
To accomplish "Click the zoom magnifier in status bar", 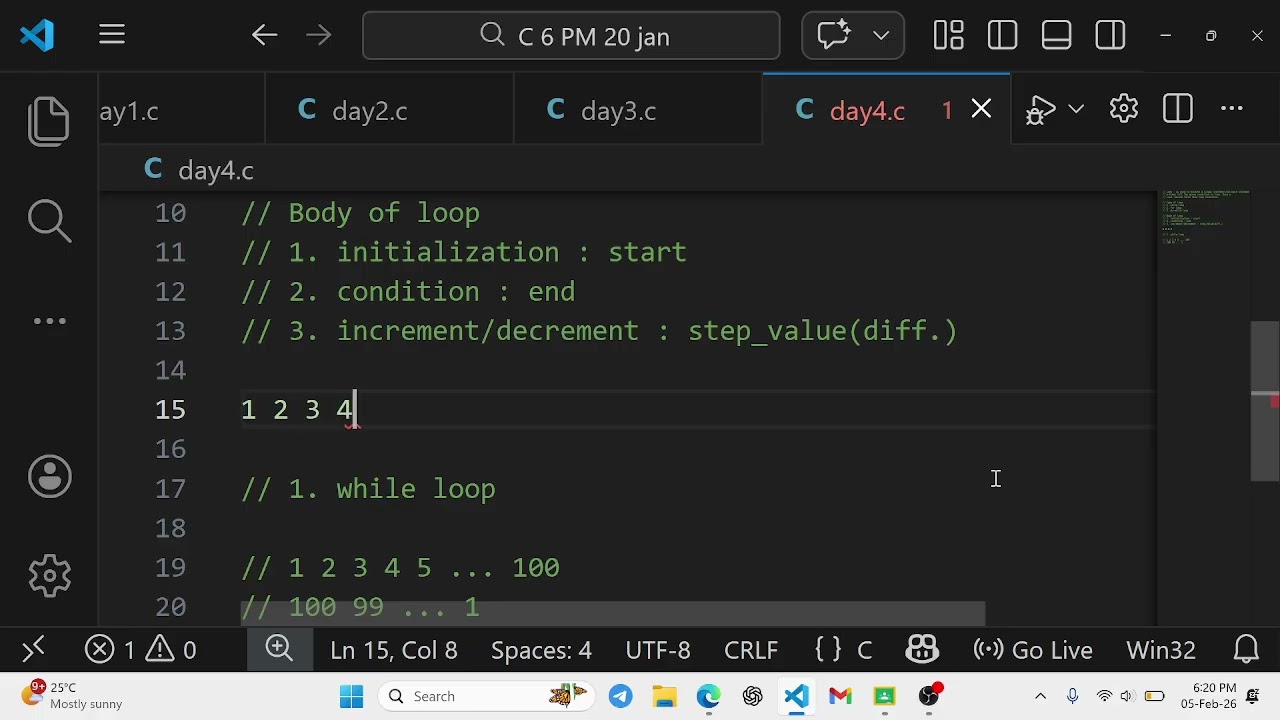I will [x=279, y=649].
